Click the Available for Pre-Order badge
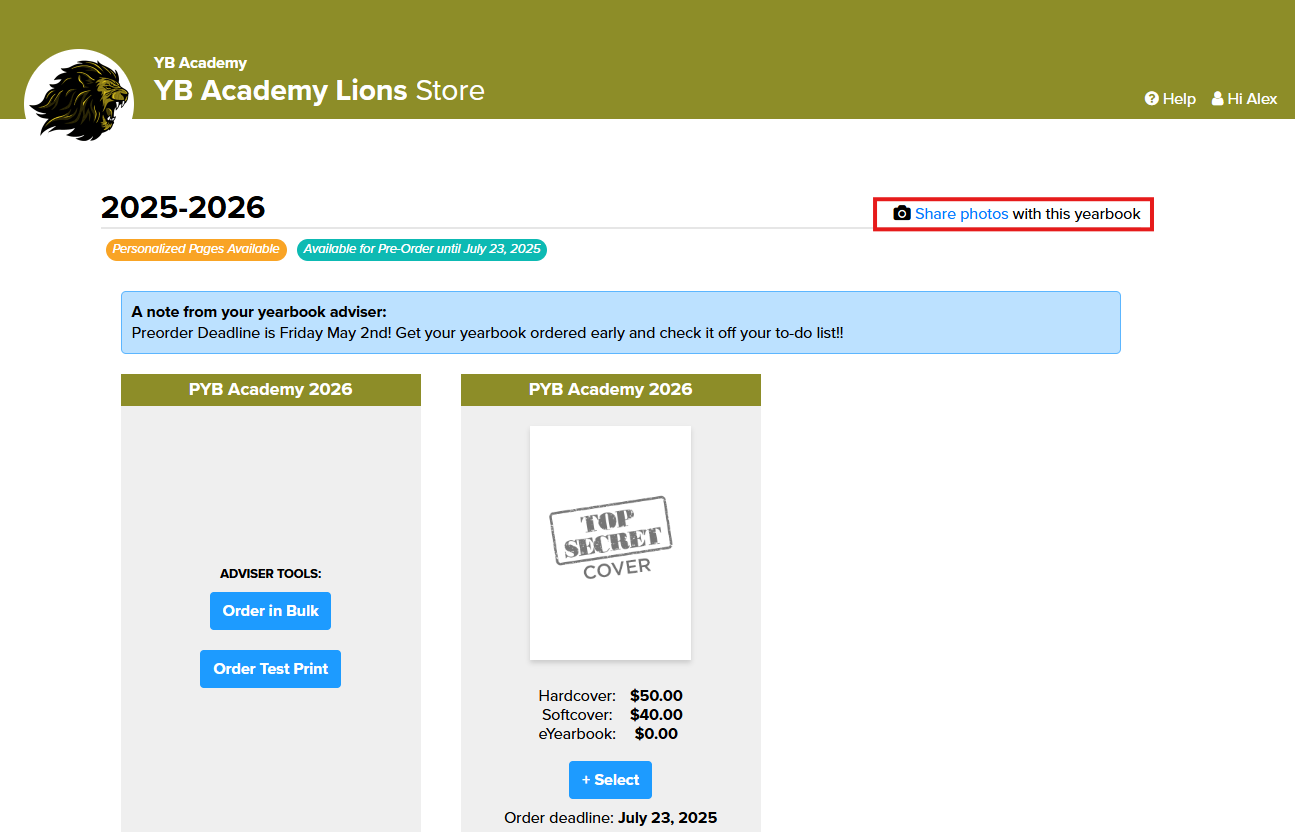The width and height of the screenshot is (1295, 832). pos(422,249)
